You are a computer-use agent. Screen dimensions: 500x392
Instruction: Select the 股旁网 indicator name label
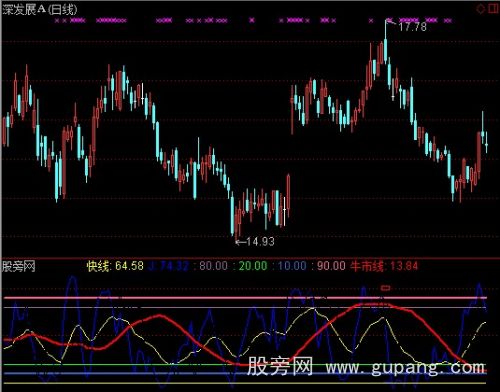19,266
